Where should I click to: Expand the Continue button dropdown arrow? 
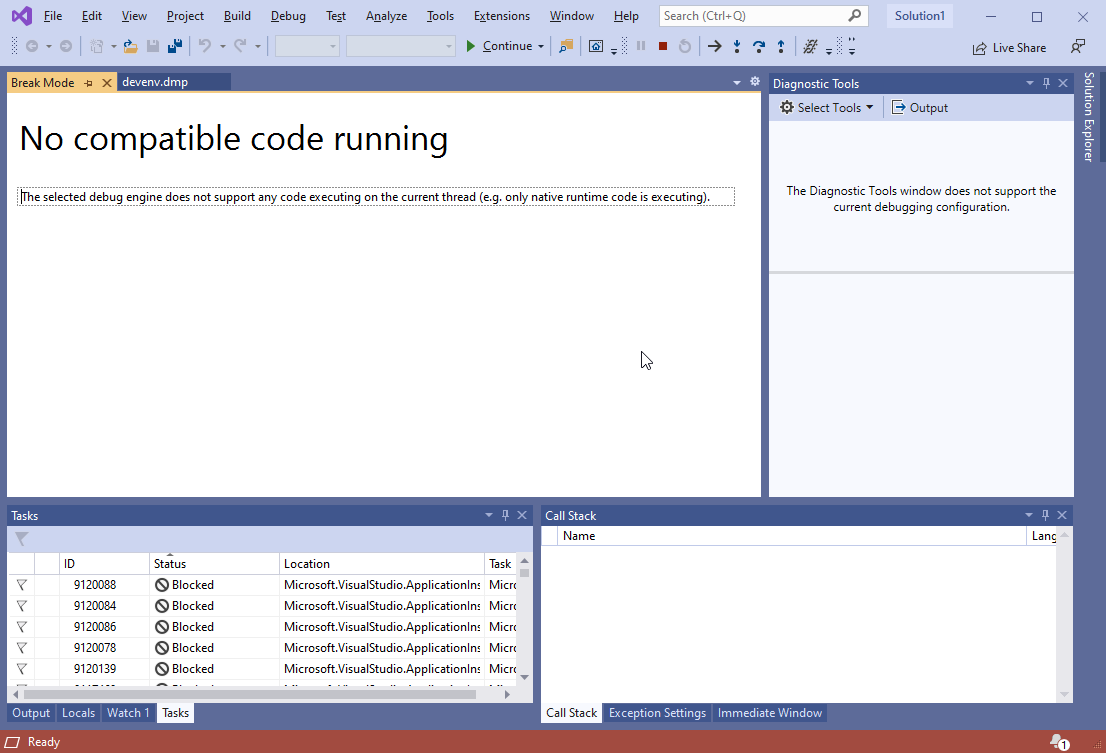coord(541,47)
